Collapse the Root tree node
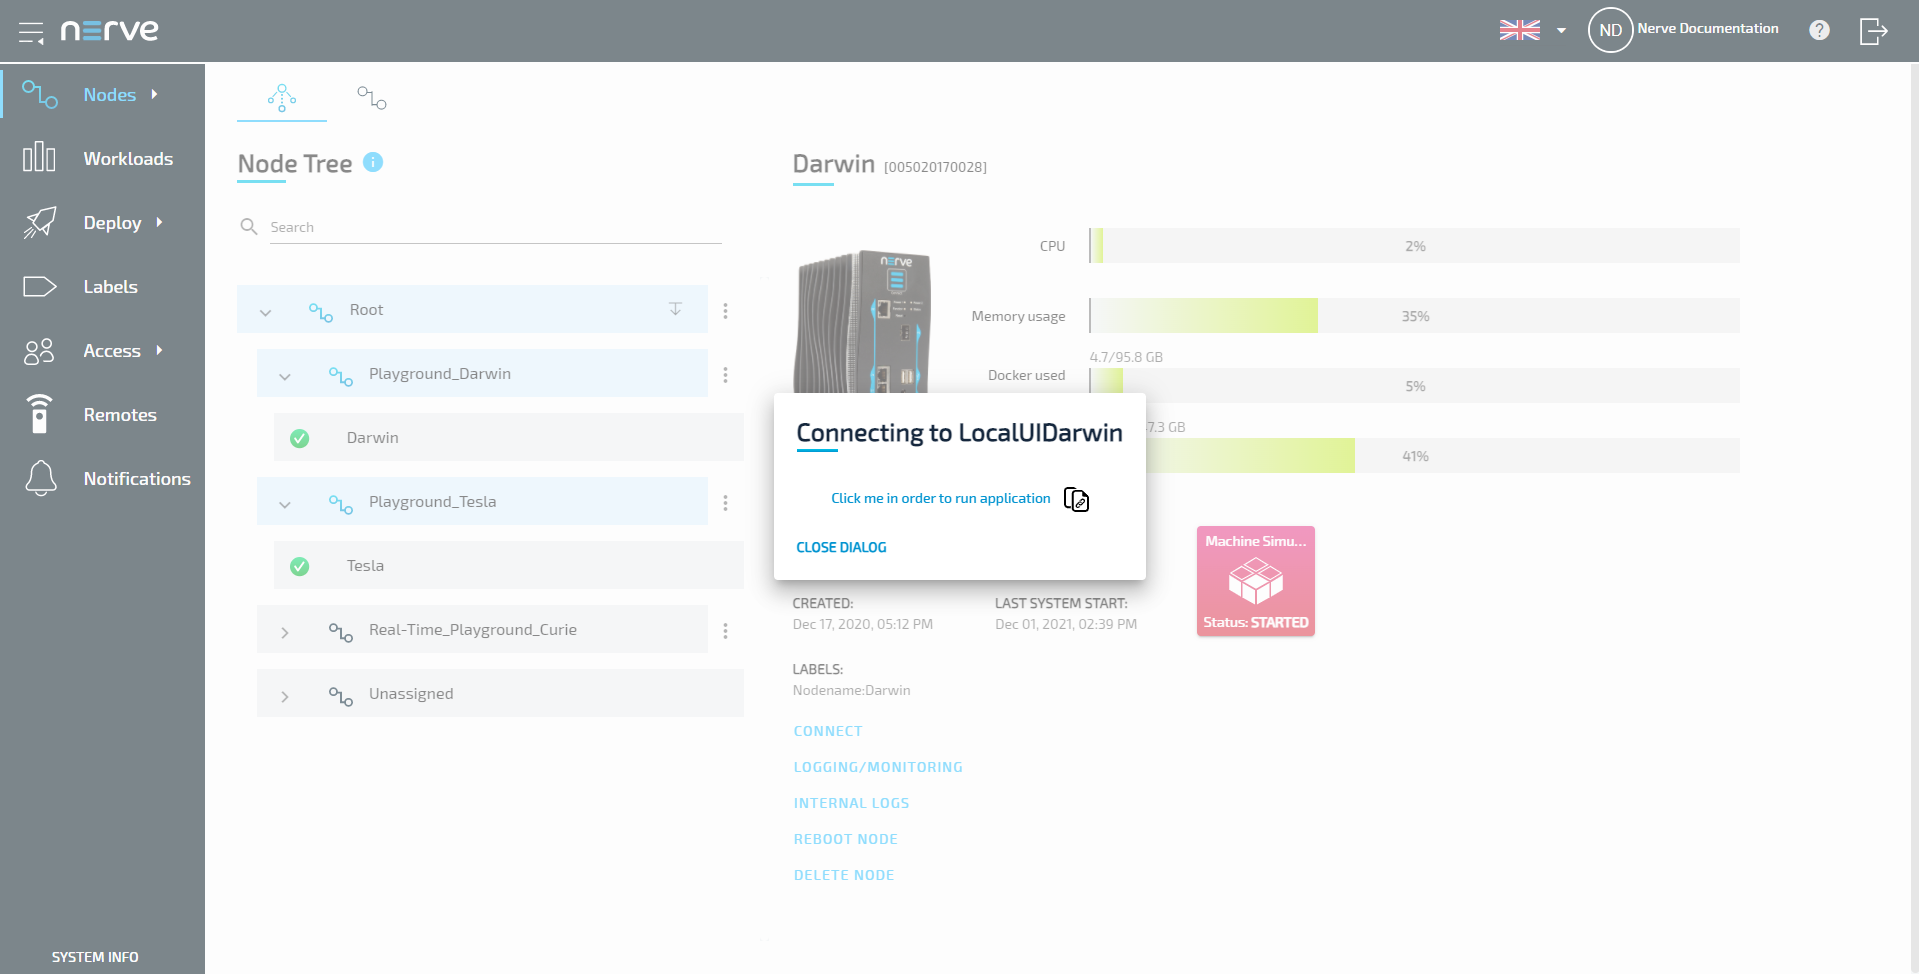This screenshot has height=974, width=1919. click(266, 312)
